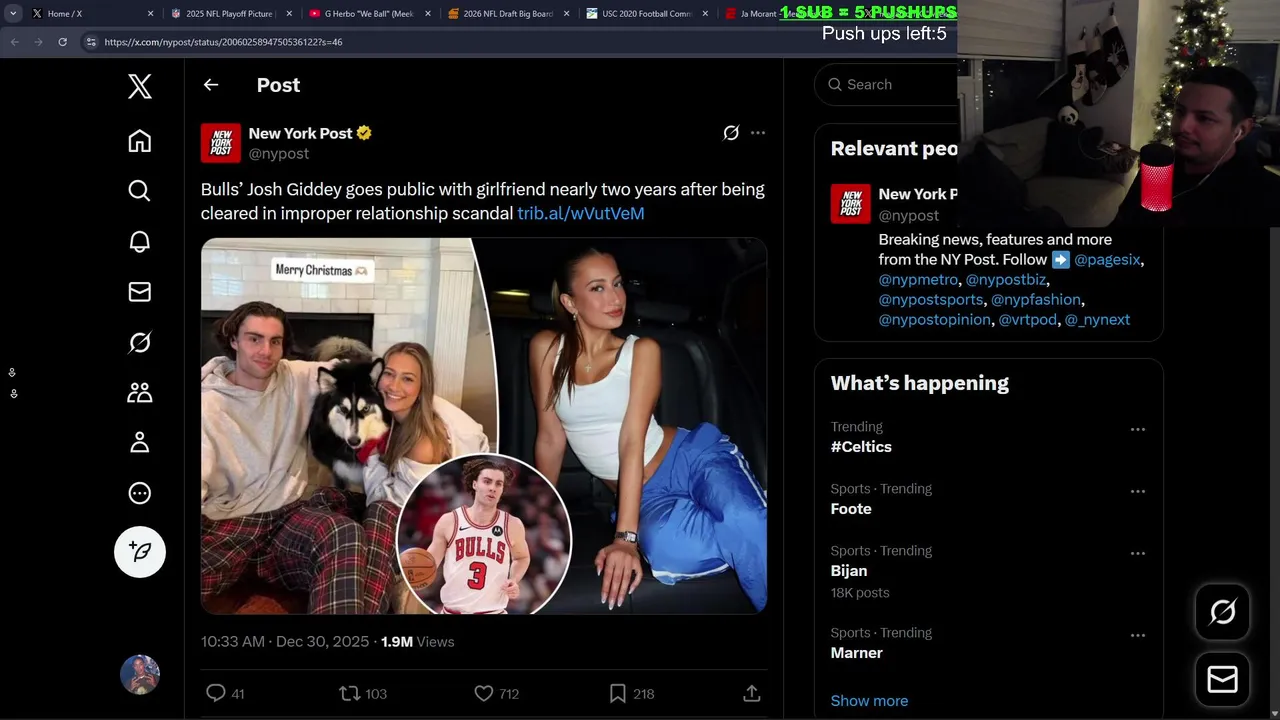Screen dimensions: 1280x720
Task: Click the New York Post avatar on the post
Action: [221, 143]
